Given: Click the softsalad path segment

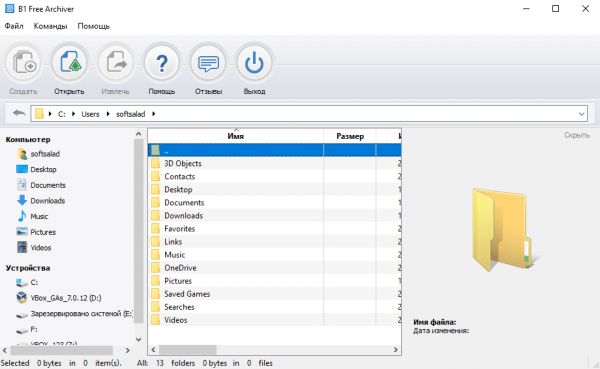Looking at the screenshot, I should 130,114.
